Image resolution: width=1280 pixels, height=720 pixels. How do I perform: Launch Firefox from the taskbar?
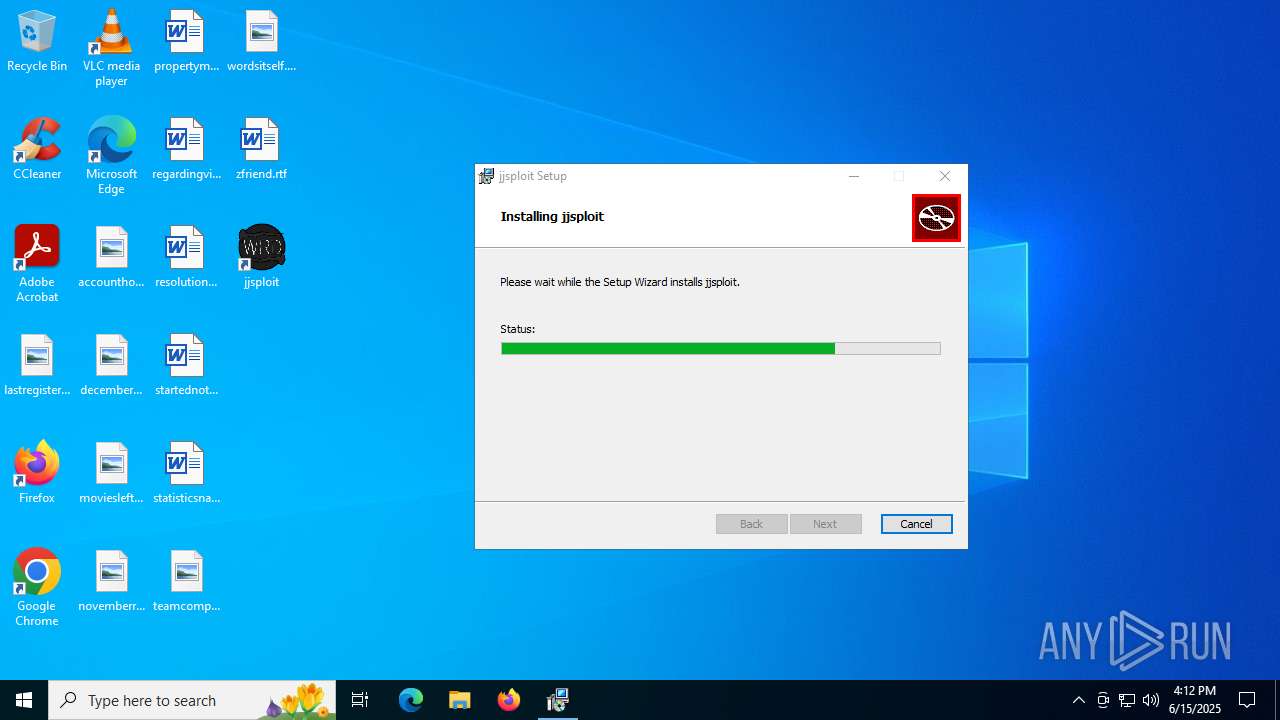pyautogui.click(x=509, y=700)
